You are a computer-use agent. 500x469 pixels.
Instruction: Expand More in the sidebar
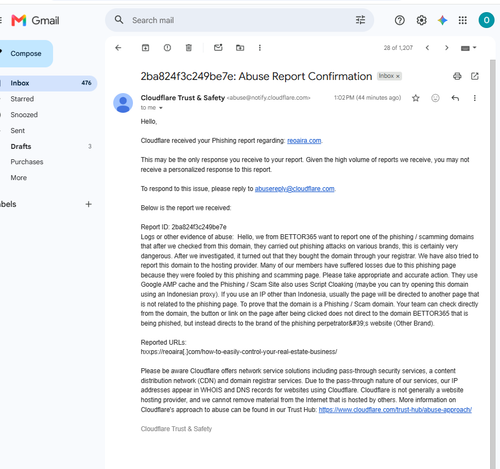(19, 178)
